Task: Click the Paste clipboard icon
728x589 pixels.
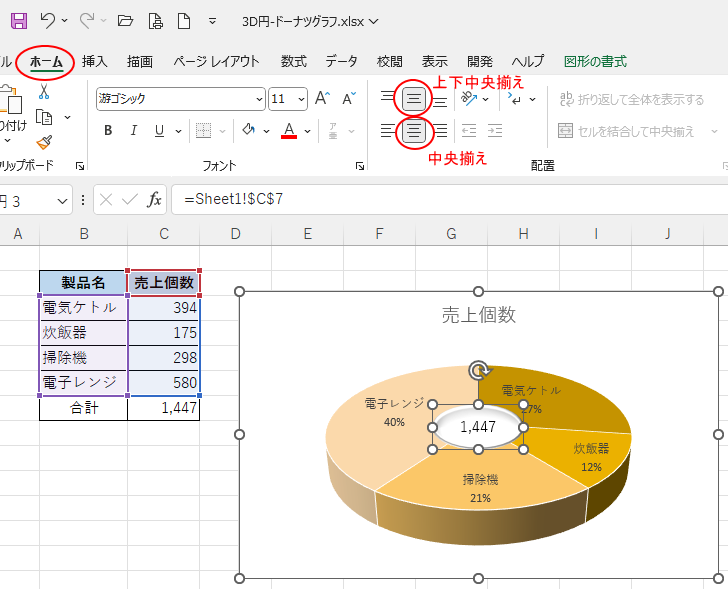Action: point(11,99)
